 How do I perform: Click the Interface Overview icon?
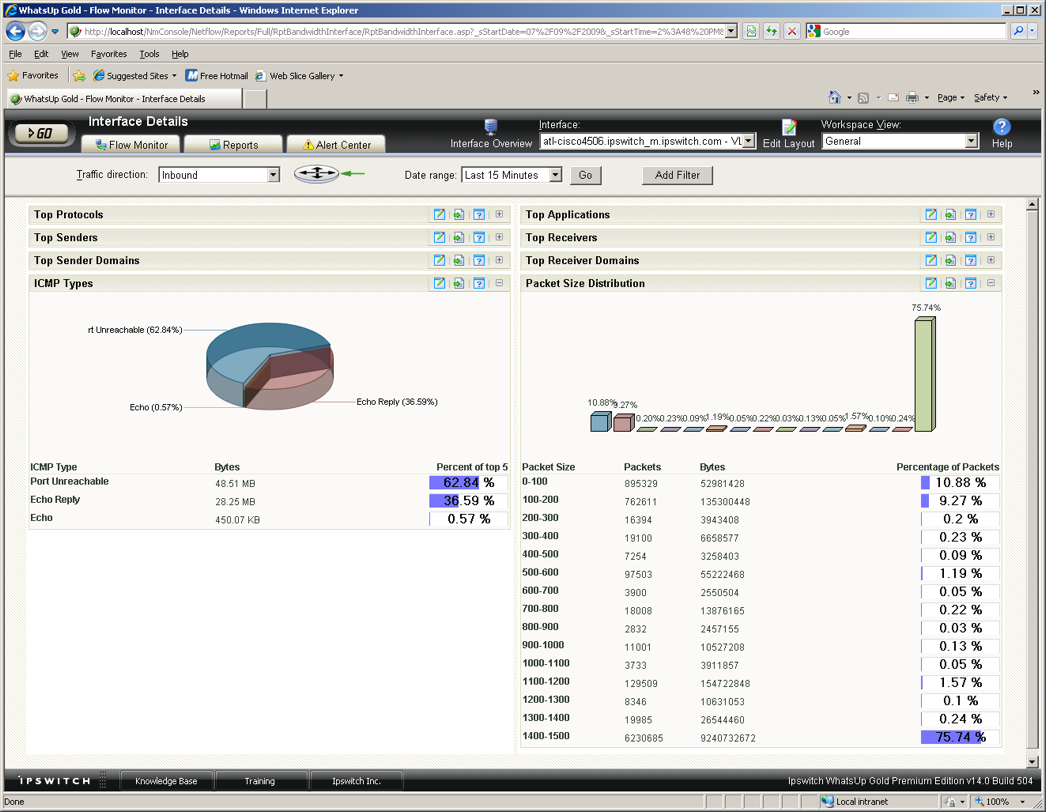(x=491, y=126)
